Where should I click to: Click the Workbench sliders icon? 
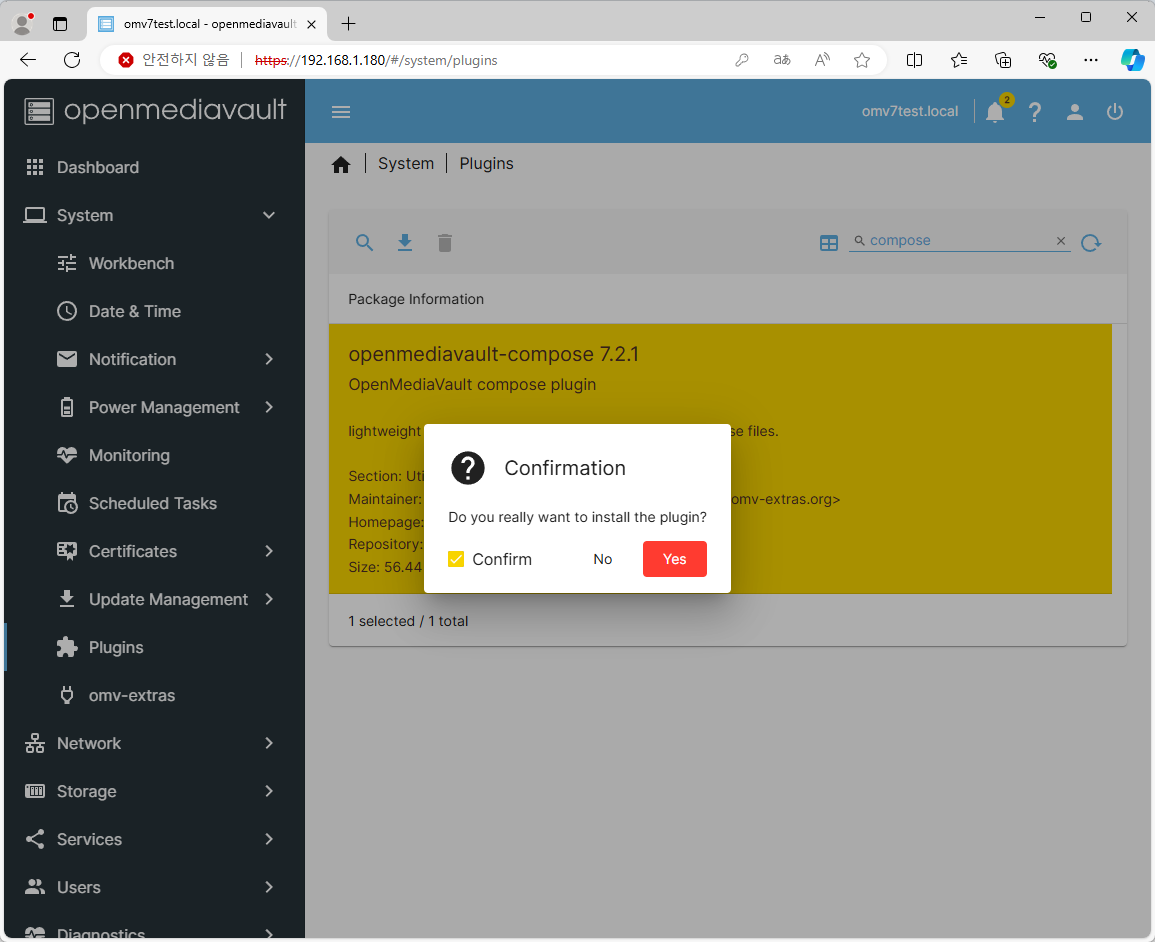[x=67, y=263]
